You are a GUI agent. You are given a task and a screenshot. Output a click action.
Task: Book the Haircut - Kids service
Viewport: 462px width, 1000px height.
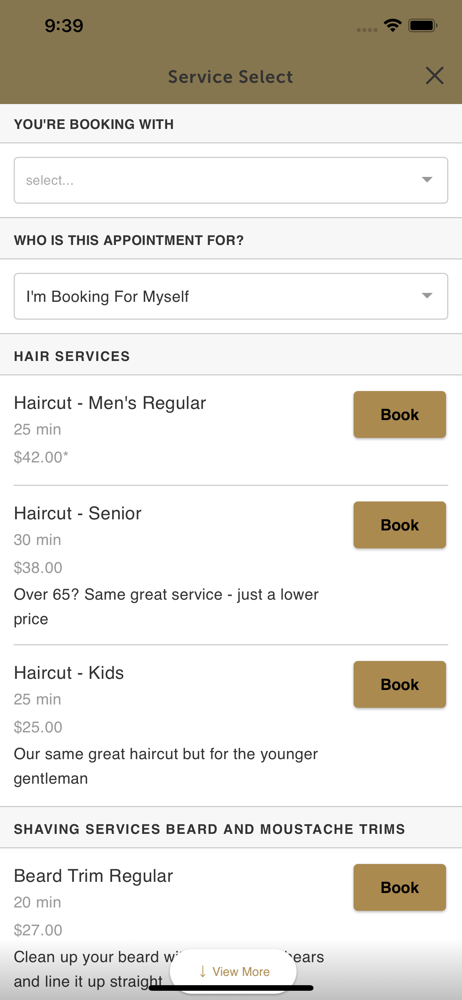399,684
